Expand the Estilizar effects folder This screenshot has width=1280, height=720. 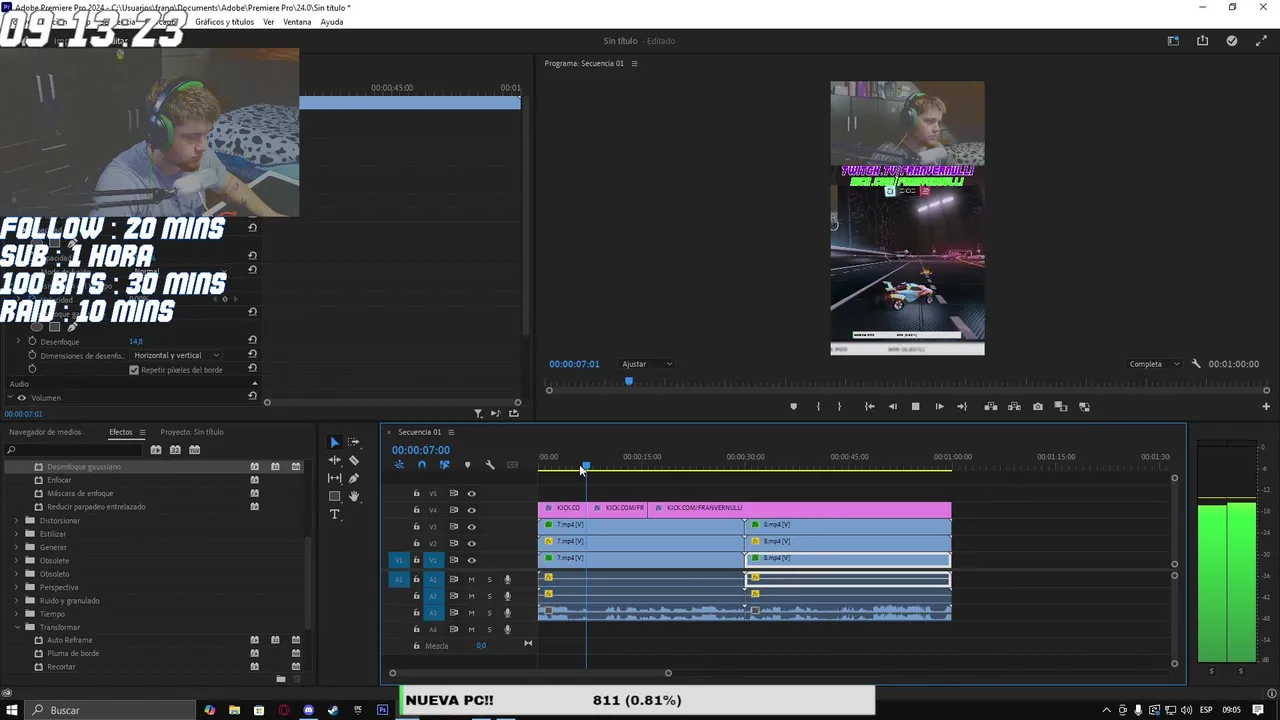17,534
